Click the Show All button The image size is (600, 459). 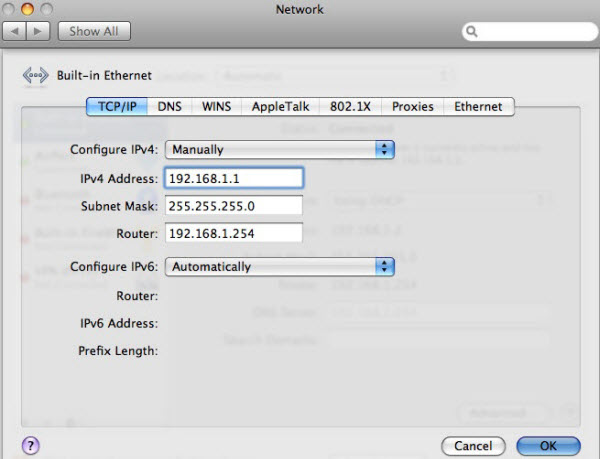pyautogui.click(x=94, y=31)
